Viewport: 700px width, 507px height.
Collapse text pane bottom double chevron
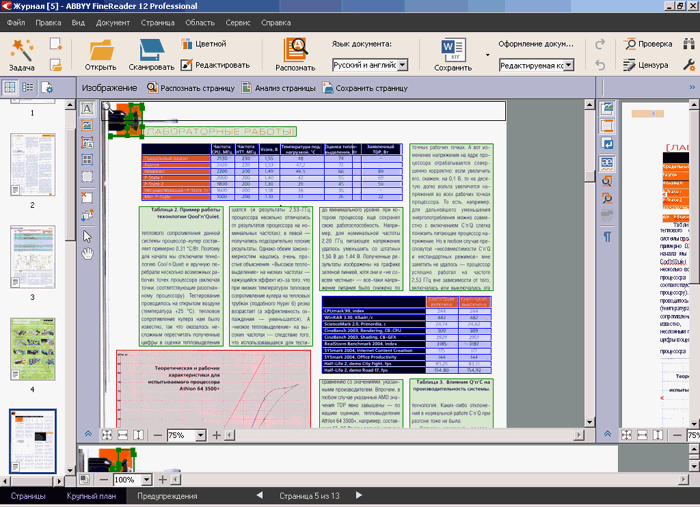[608, 434]
